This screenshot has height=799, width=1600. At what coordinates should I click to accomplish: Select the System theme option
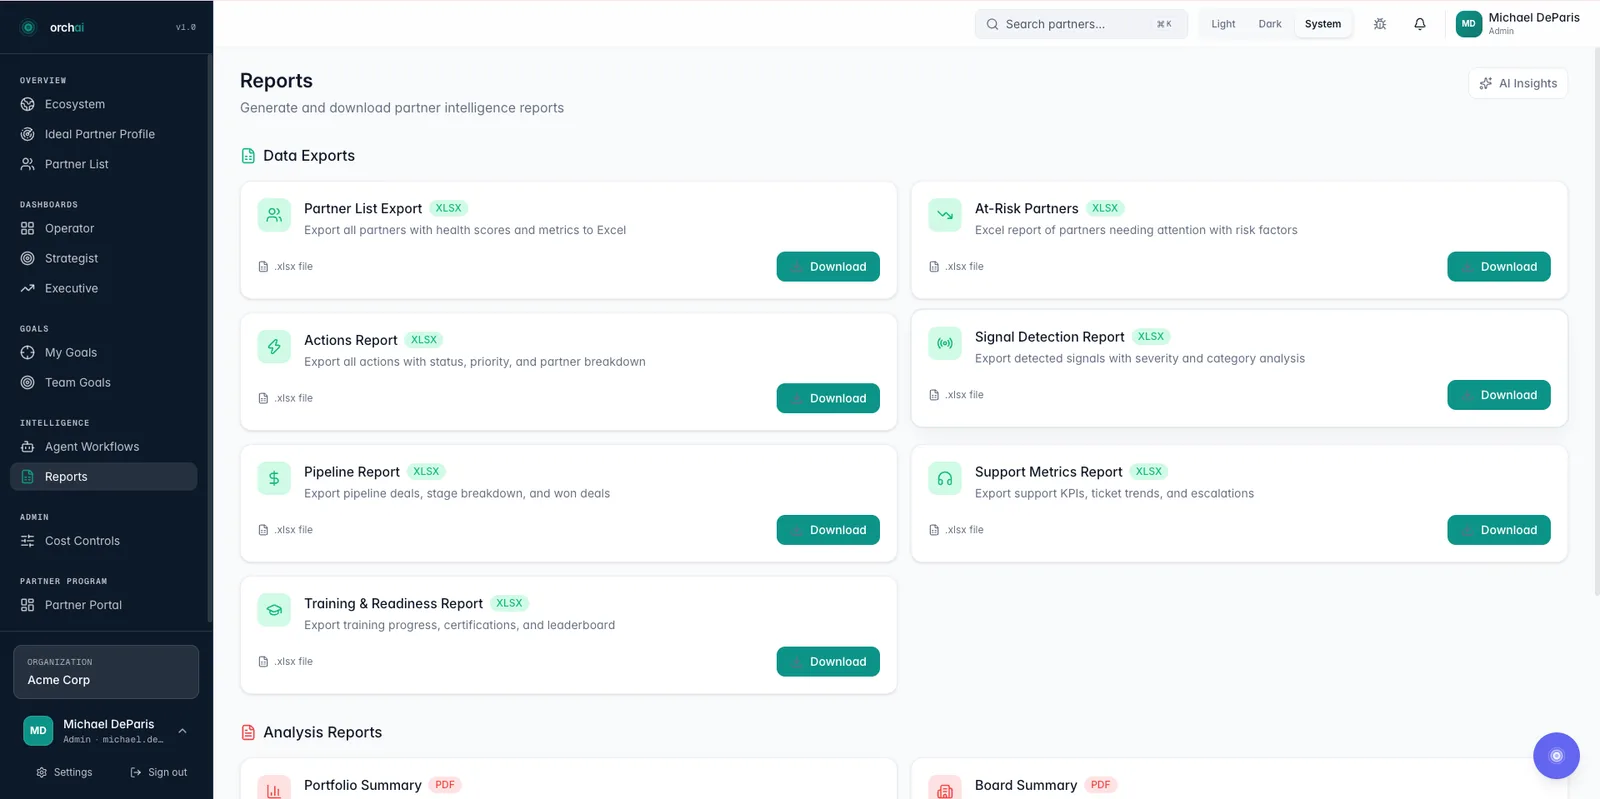pos(1323,24)
